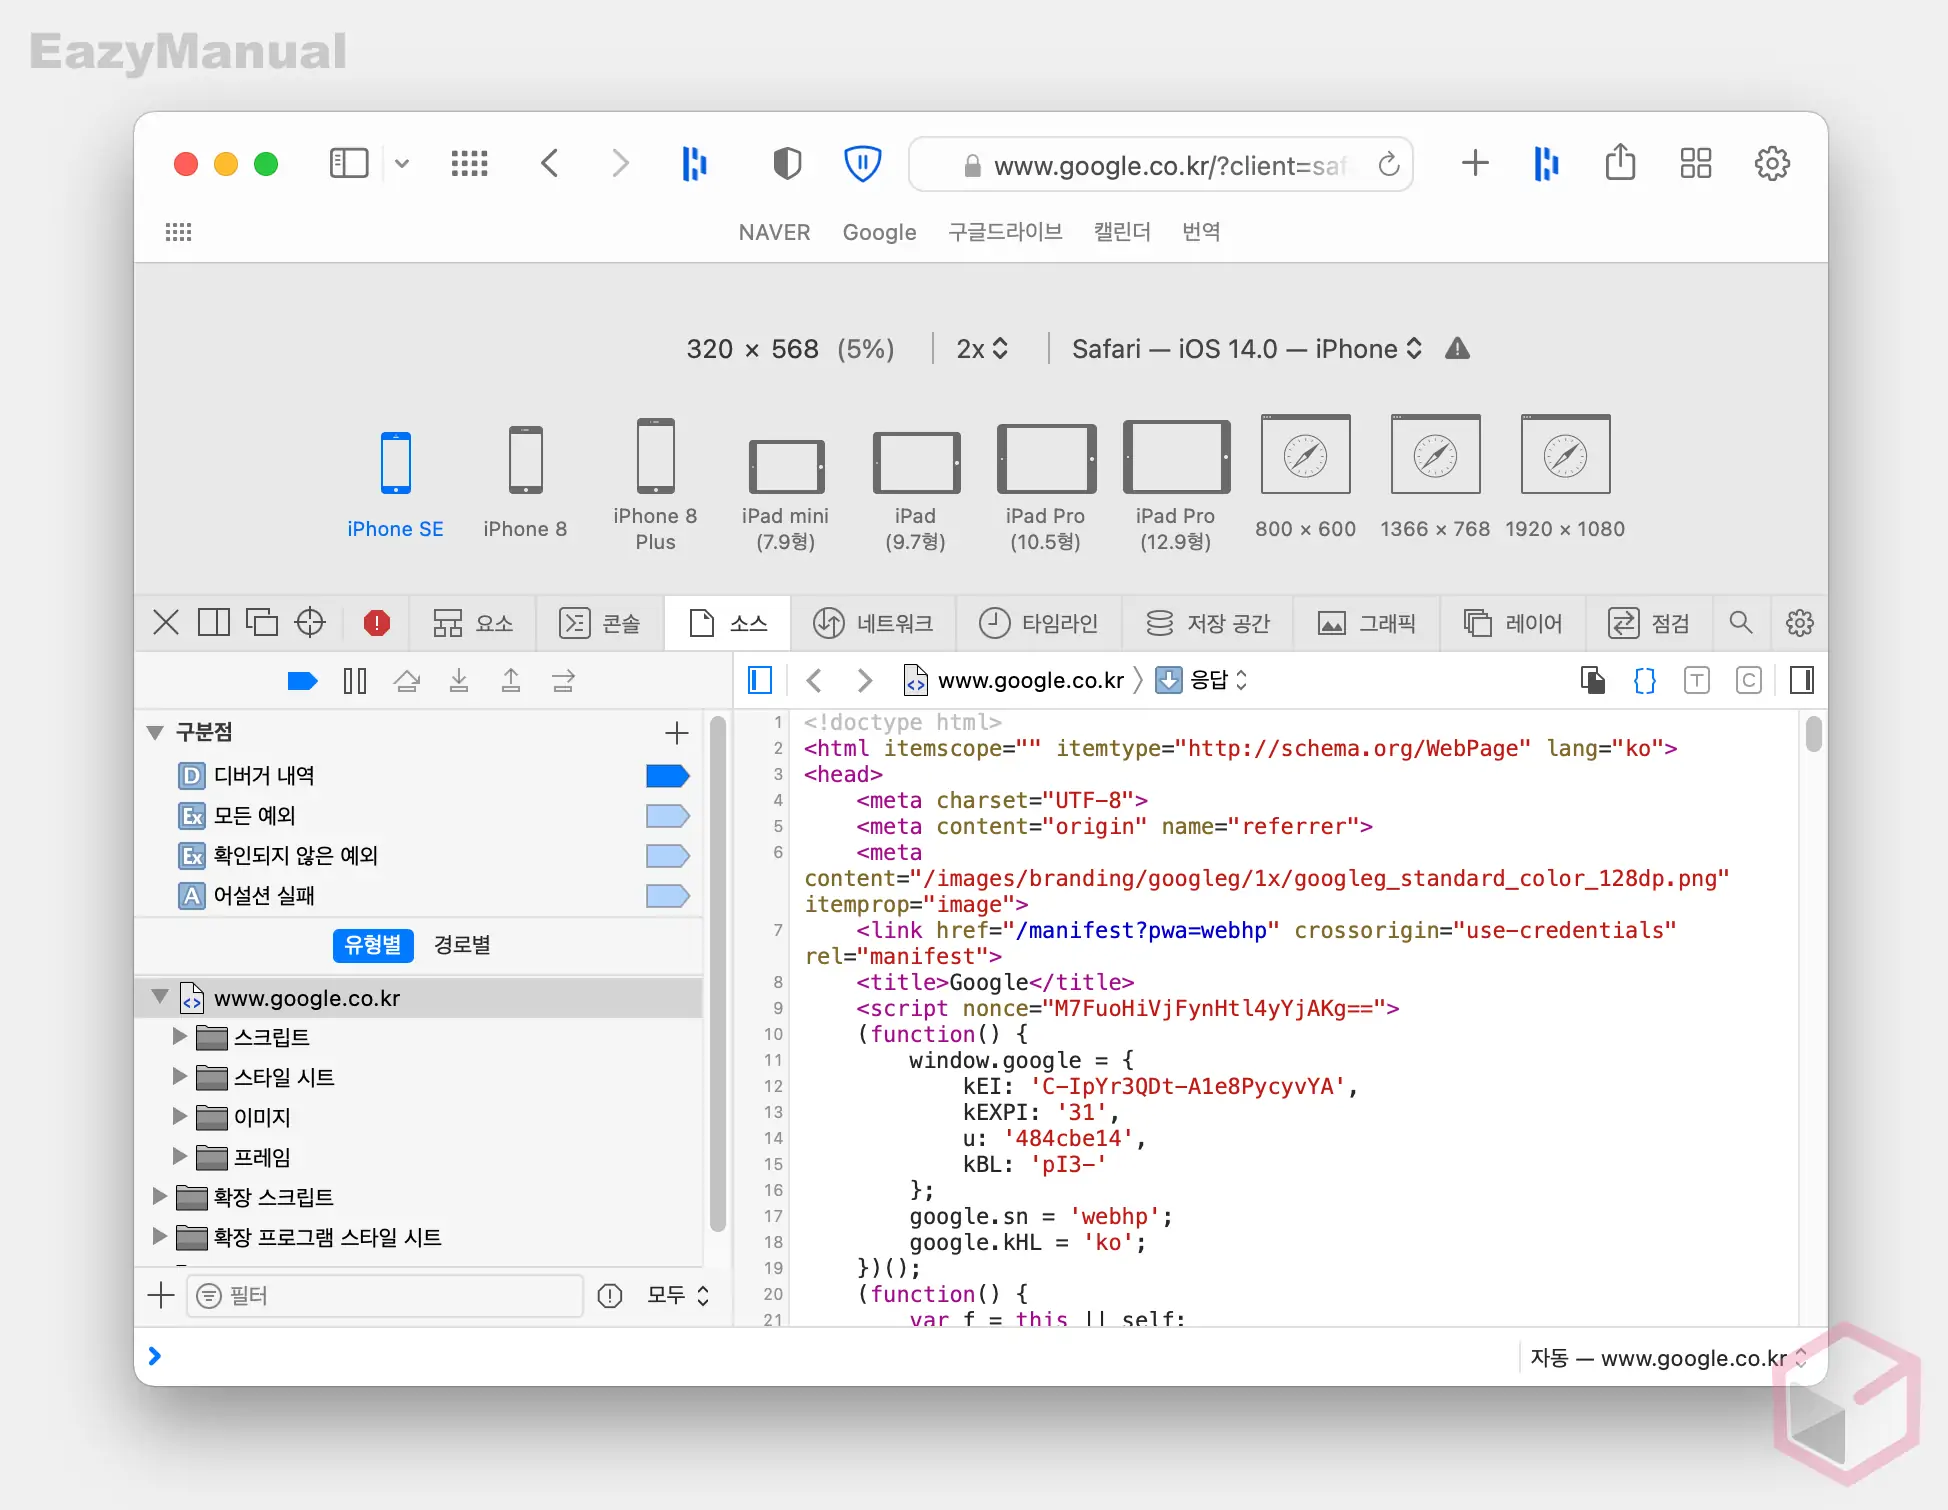
Task: Dock the inspector to the side
Action: [x=214, y=623]
